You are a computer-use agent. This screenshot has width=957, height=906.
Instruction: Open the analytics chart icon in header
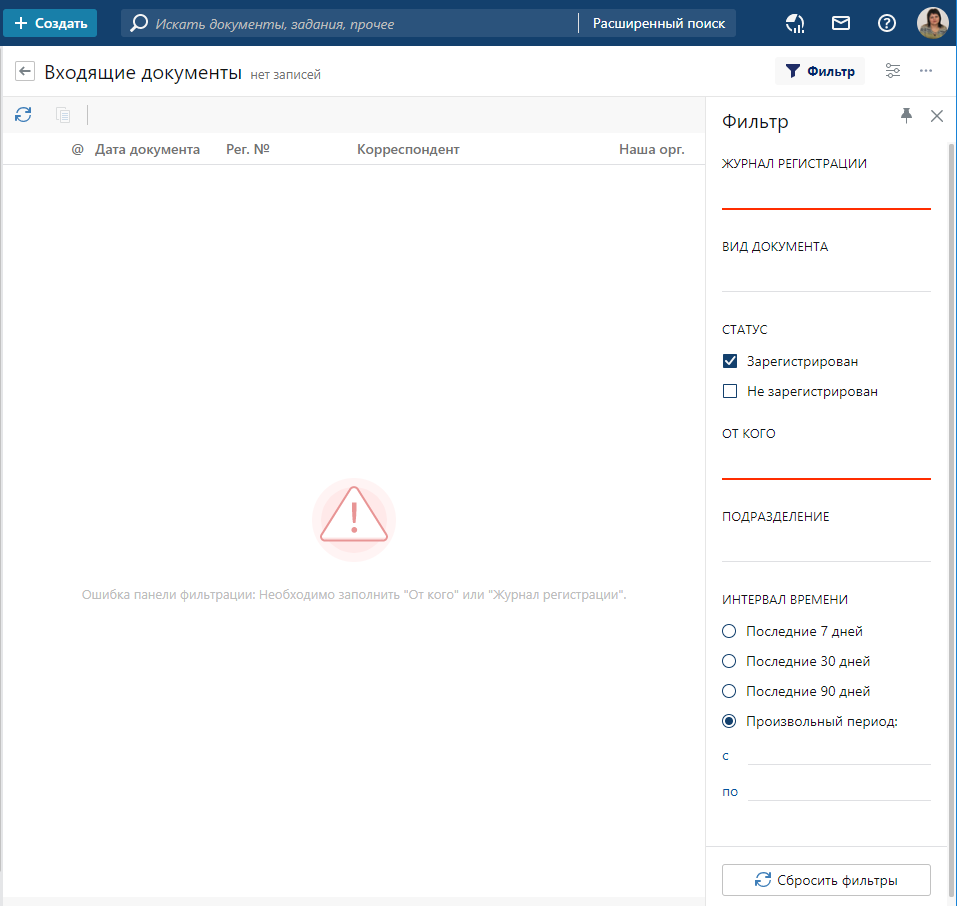795,23
